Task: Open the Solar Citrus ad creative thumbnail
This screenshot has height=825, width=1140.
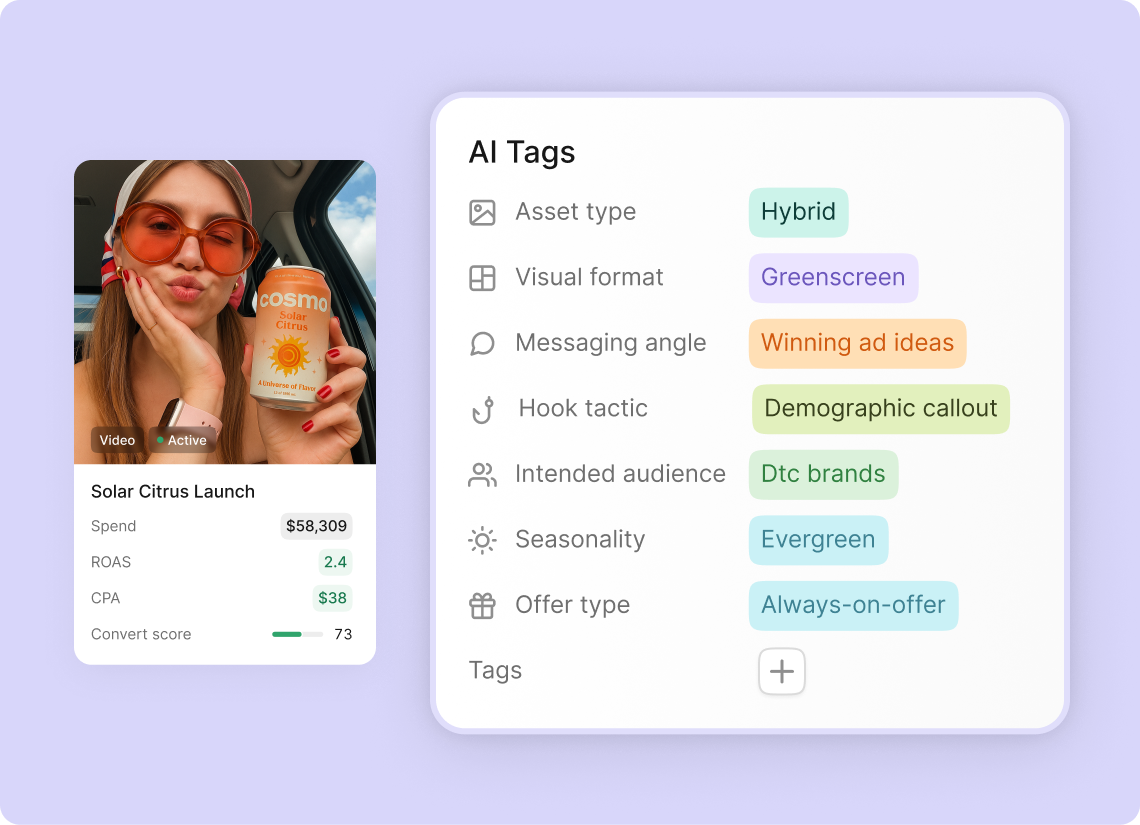Action: click(x=225, y=312)
